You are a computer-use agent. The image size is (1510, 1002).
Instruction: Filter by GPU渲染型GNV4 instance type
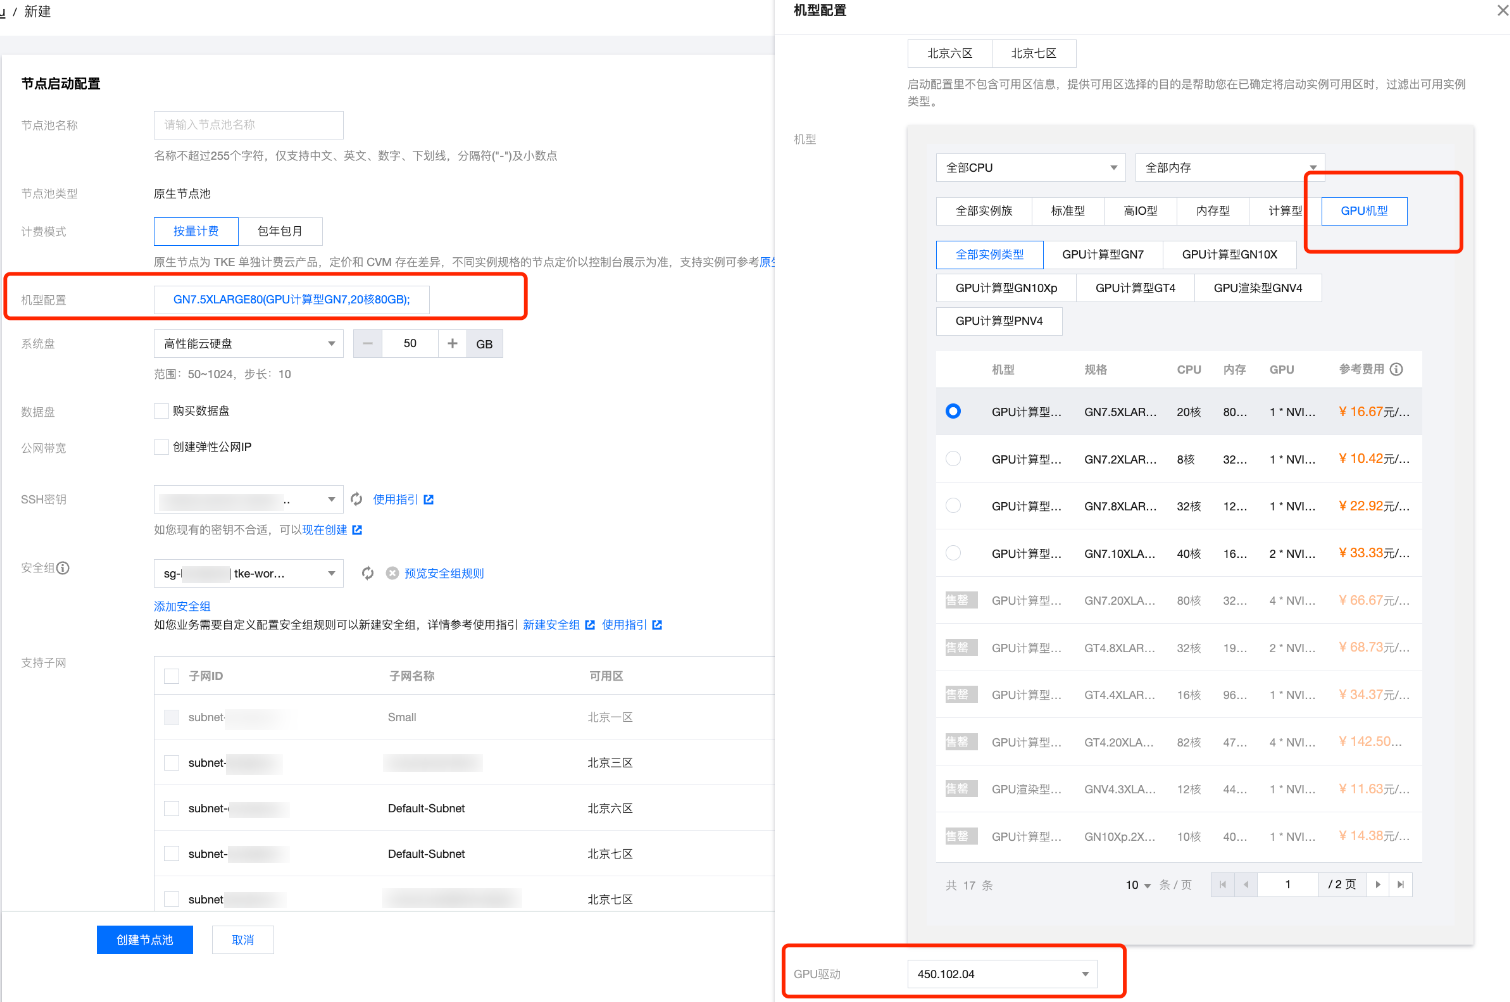click(1258, 288)
